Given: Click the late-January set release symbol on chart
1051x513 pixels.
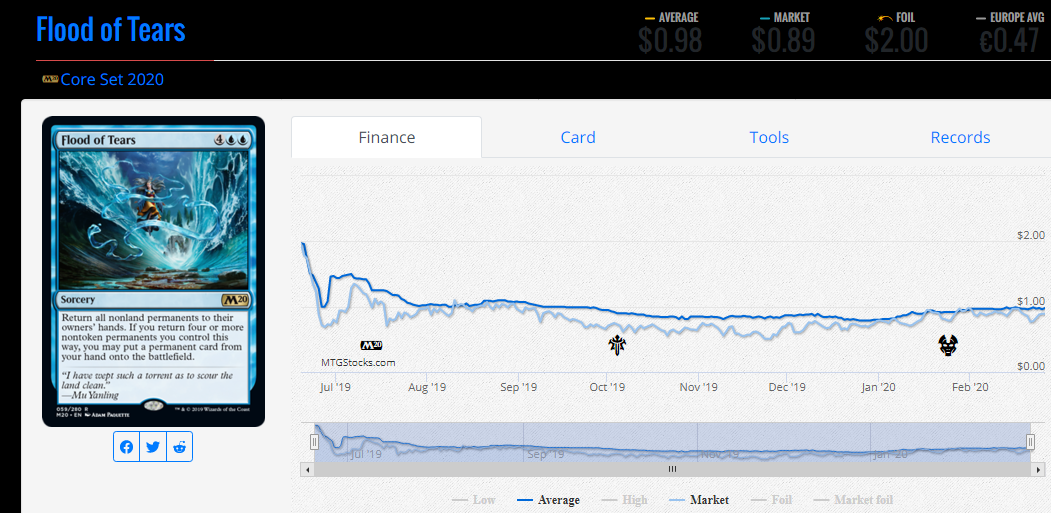Looking at the screenshot, I should click(x=948, y=345).
